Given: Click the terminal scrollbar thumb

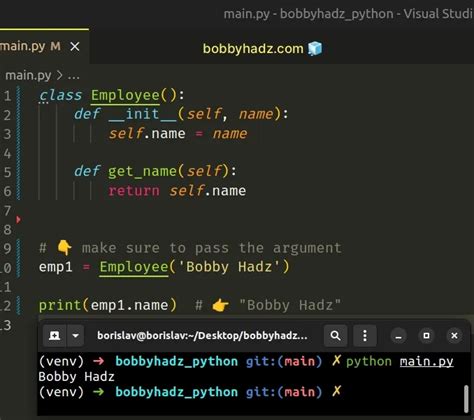Looking at the screenshot, I should pos(466,399).
